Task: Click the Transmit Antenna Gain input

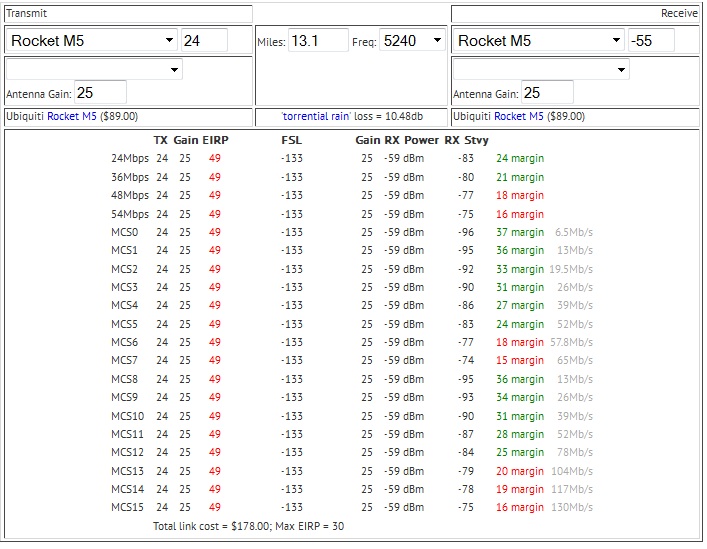Action: click(99, 93)
